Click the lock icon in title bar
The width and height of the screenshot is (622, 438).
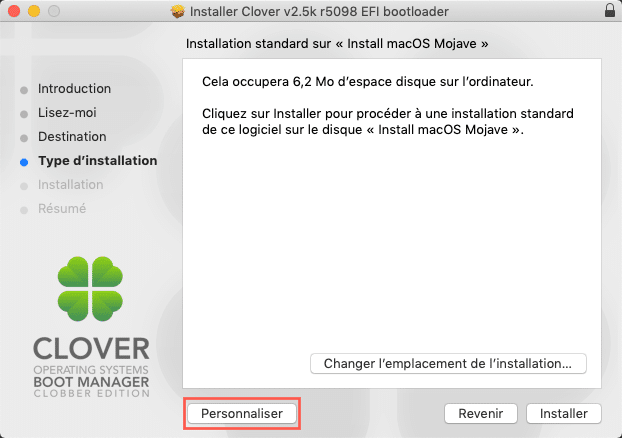[610, 11]
